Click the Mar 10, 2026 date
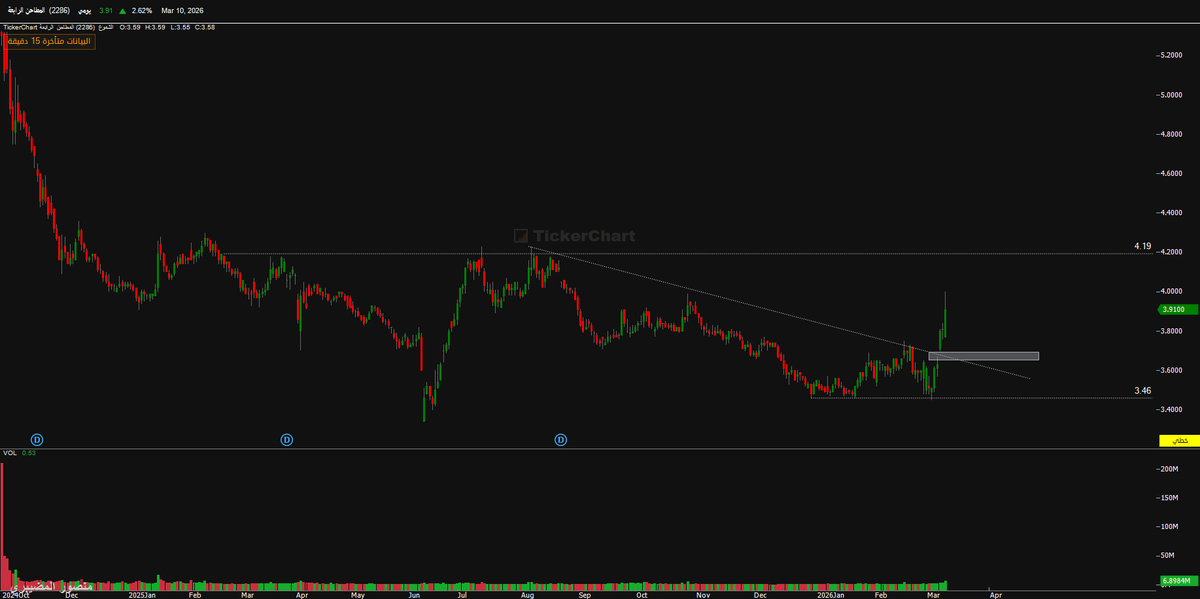The width and height of the screenshot is (1200, 599). tap(182, 11)
